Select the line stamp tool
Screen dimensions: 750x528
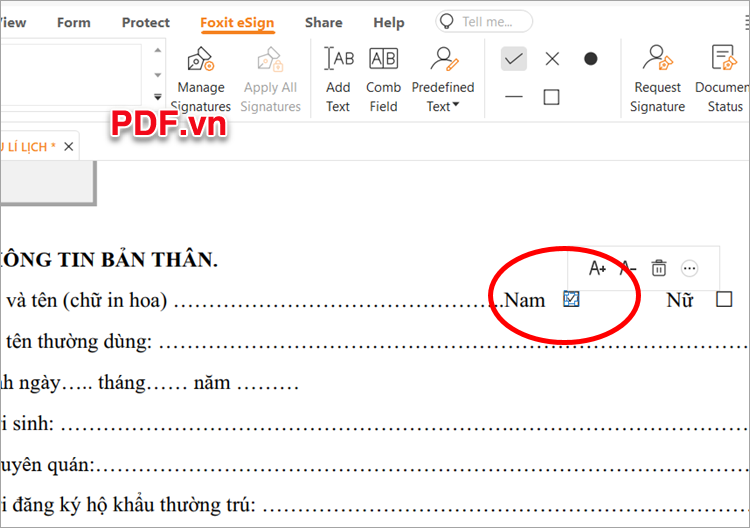[514, 97]
